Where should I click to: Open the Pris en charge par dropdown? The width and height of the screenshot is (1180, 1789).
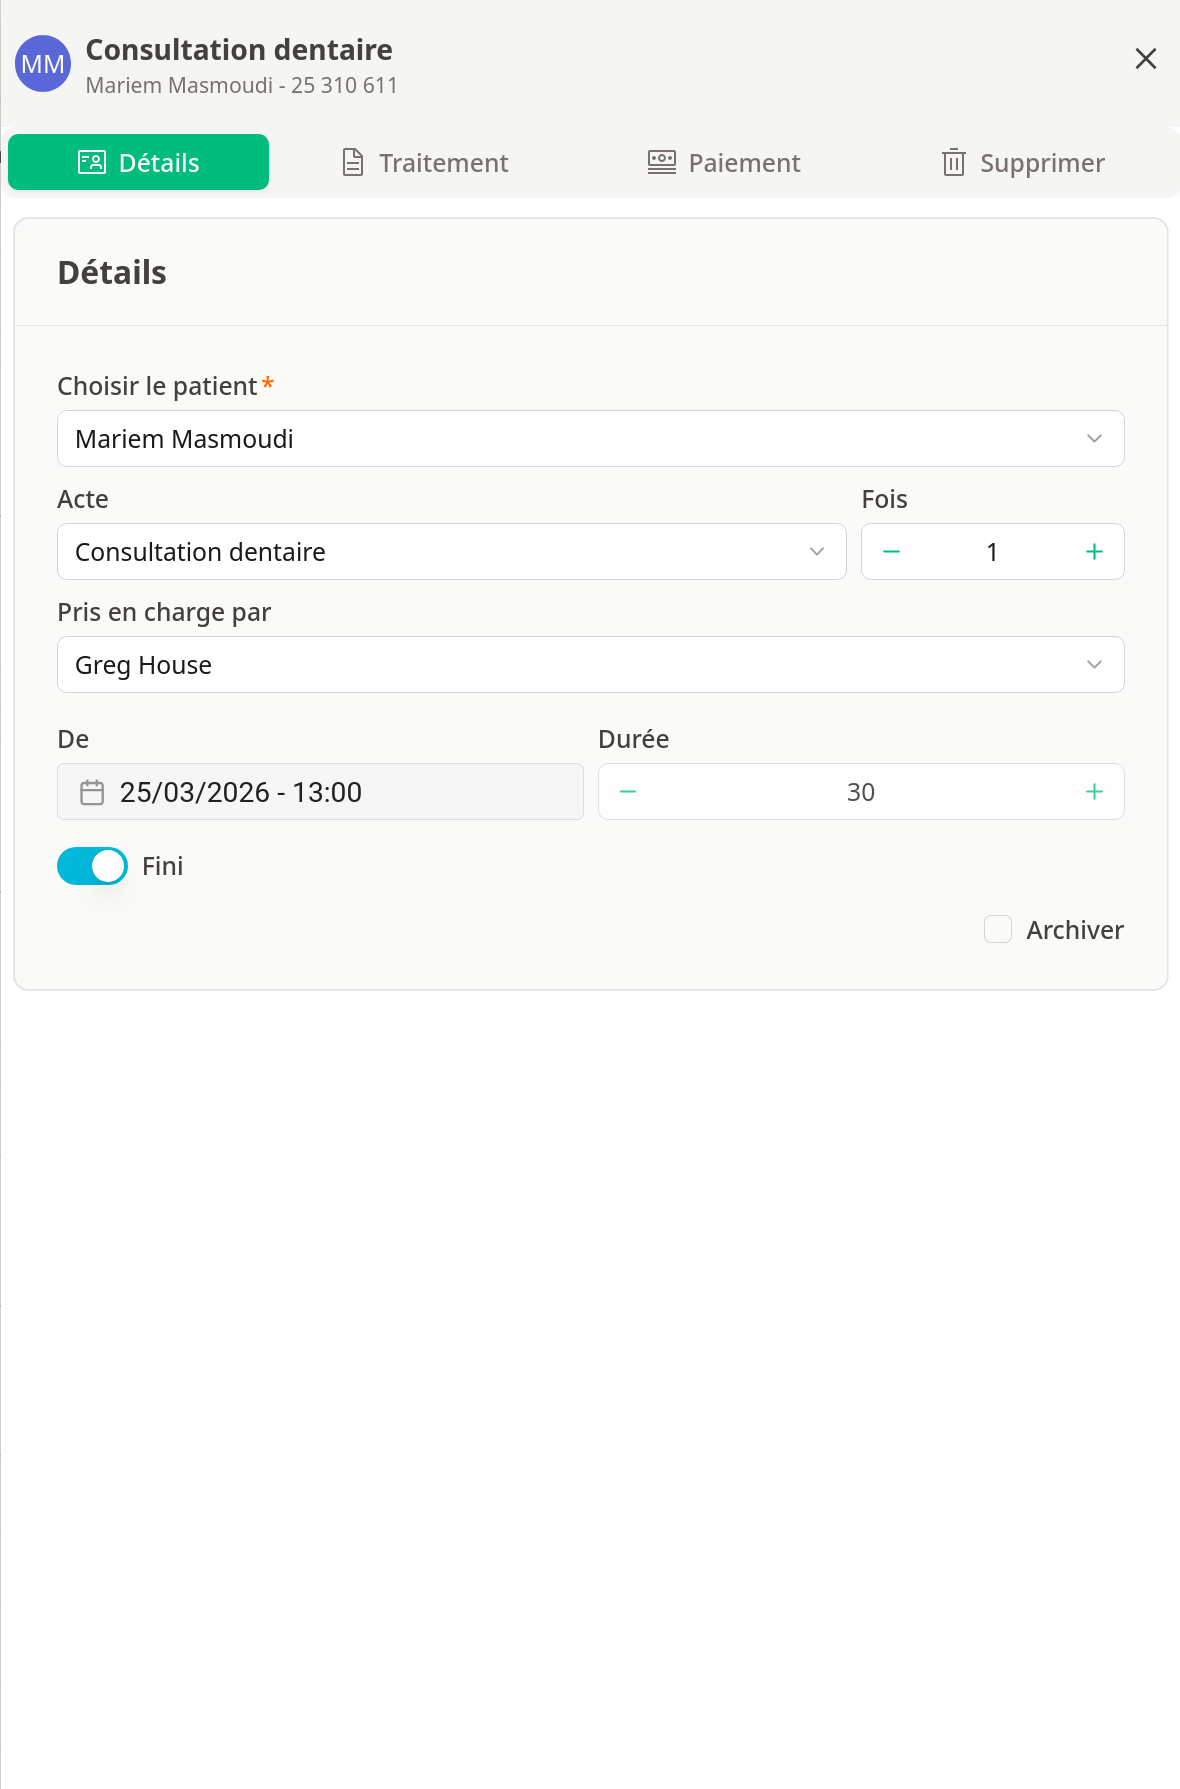point(590,665)
